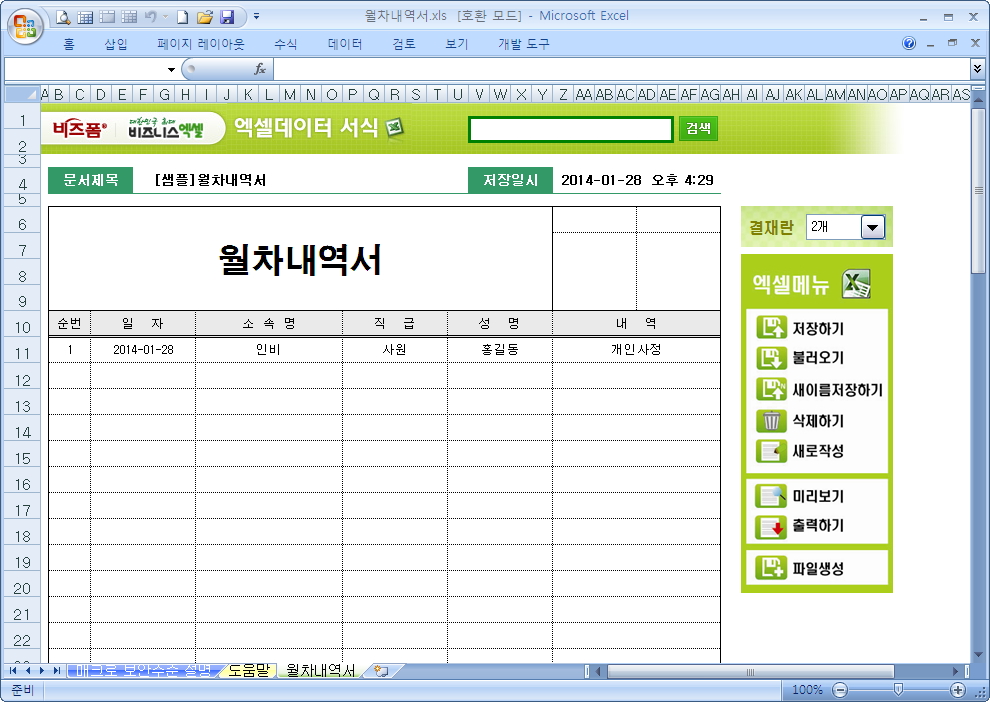This screenshot has width=990, height=702.
Task: Click the Save floppy disk icon
Action: point(227,17)
